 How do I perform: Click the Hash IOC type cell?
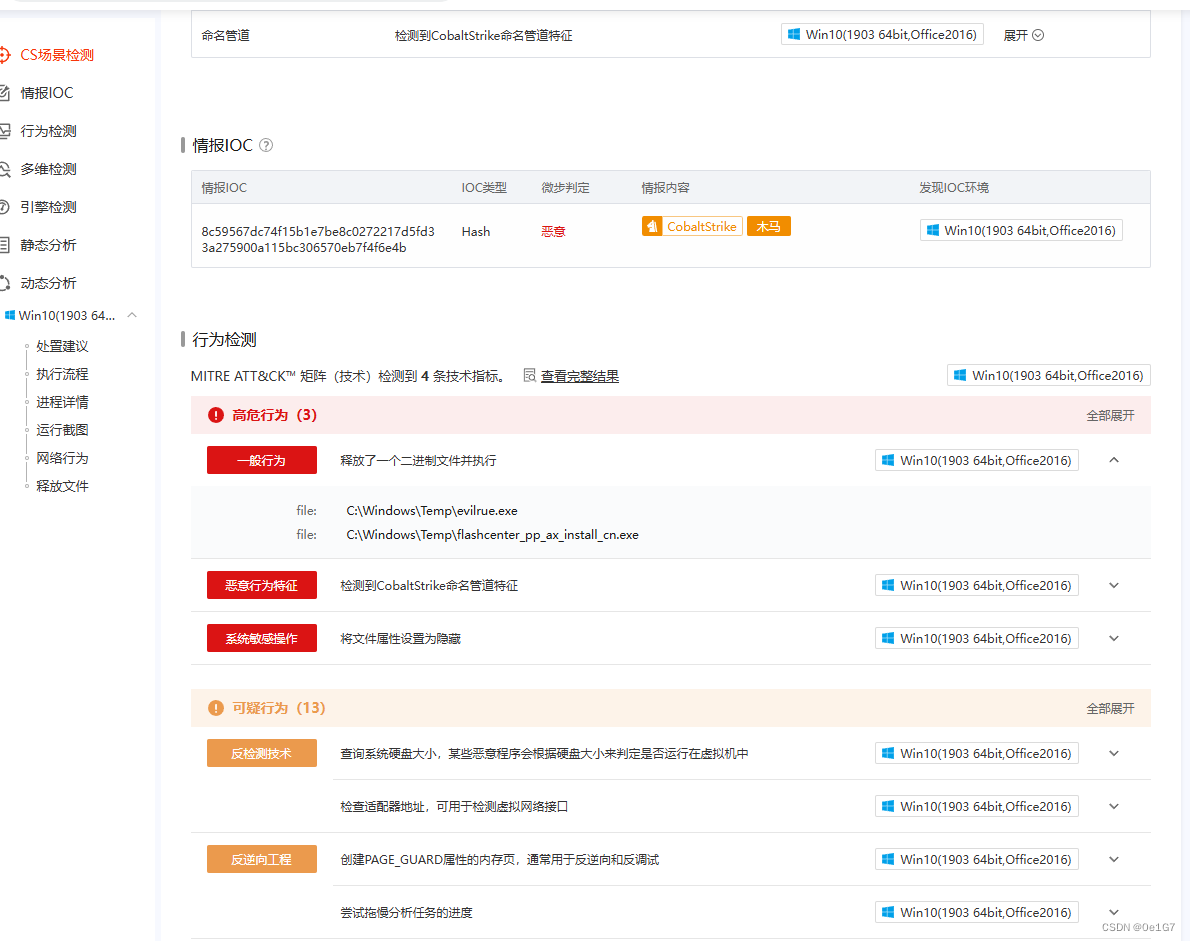coord(476,231)
